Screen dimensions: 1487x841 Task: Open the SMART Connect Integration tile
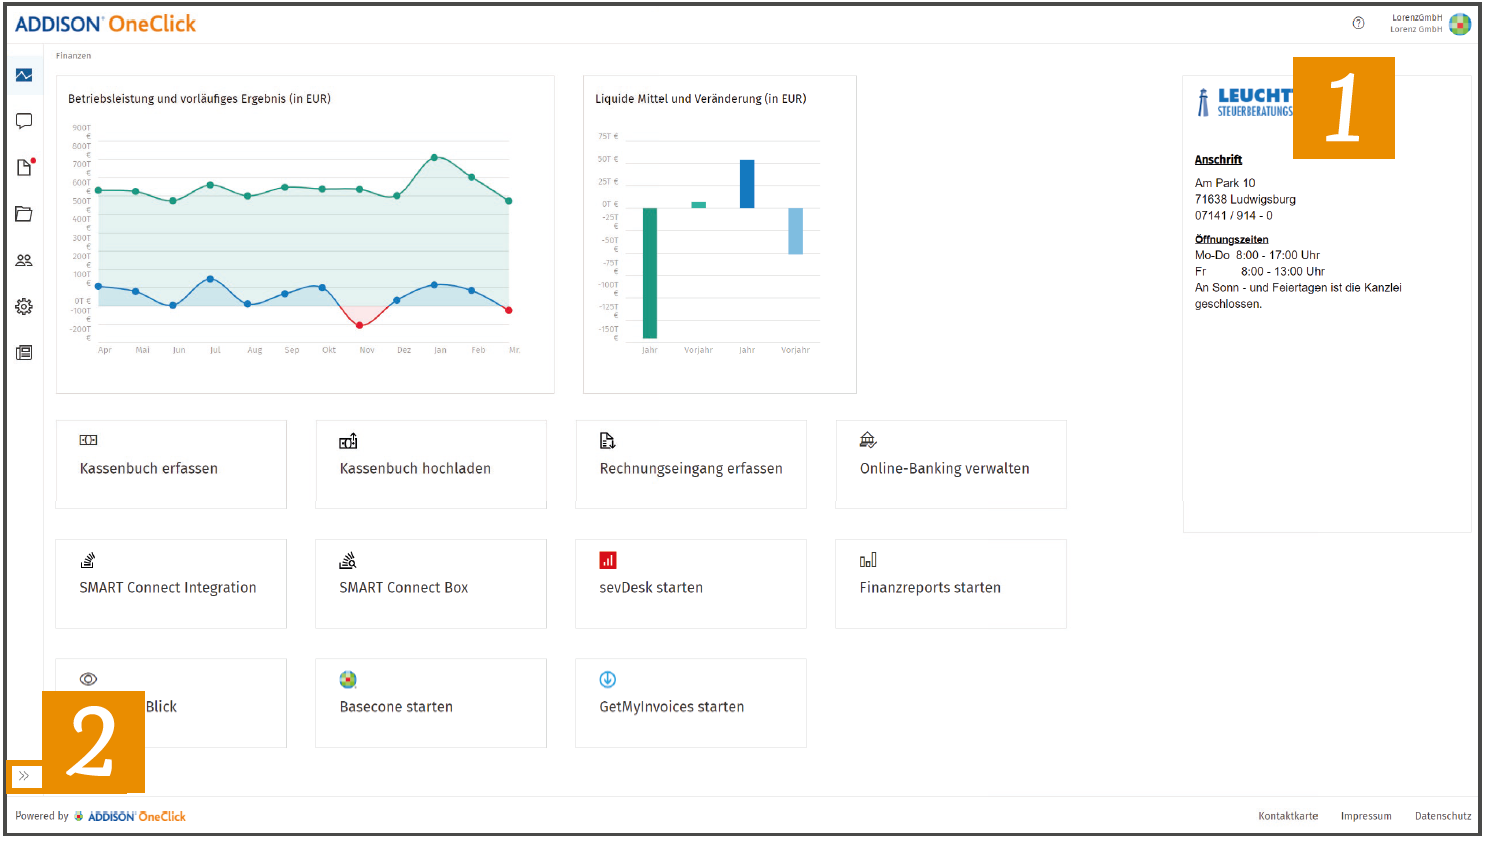coord(171,584)
